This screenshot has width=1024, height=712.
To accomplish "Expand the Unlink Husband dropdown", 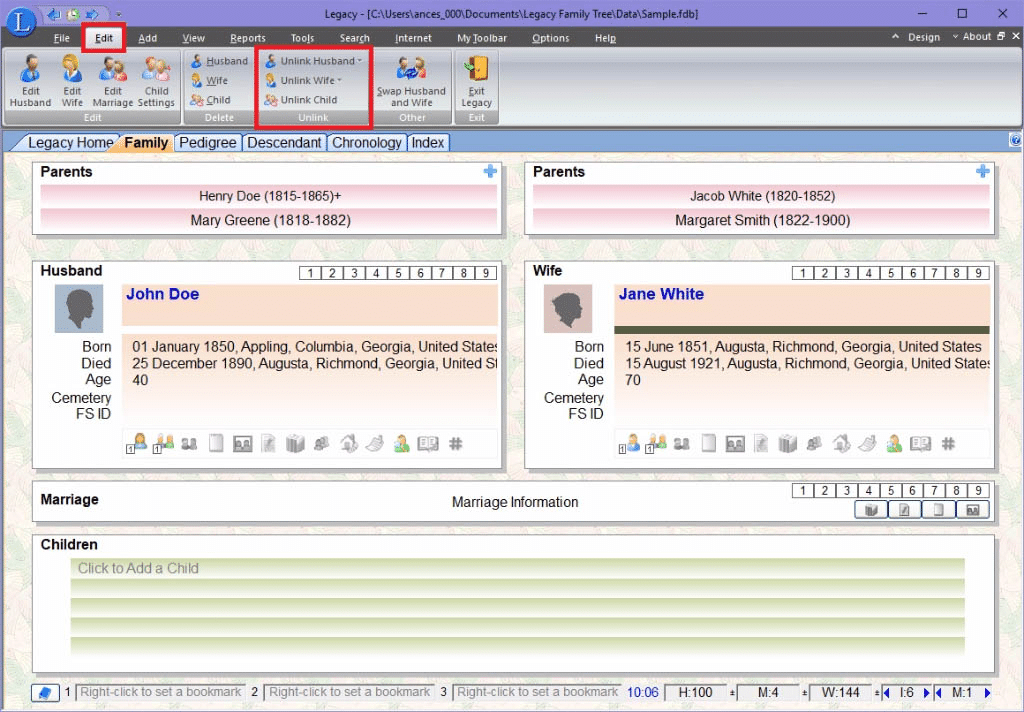I will click(359, 61).
